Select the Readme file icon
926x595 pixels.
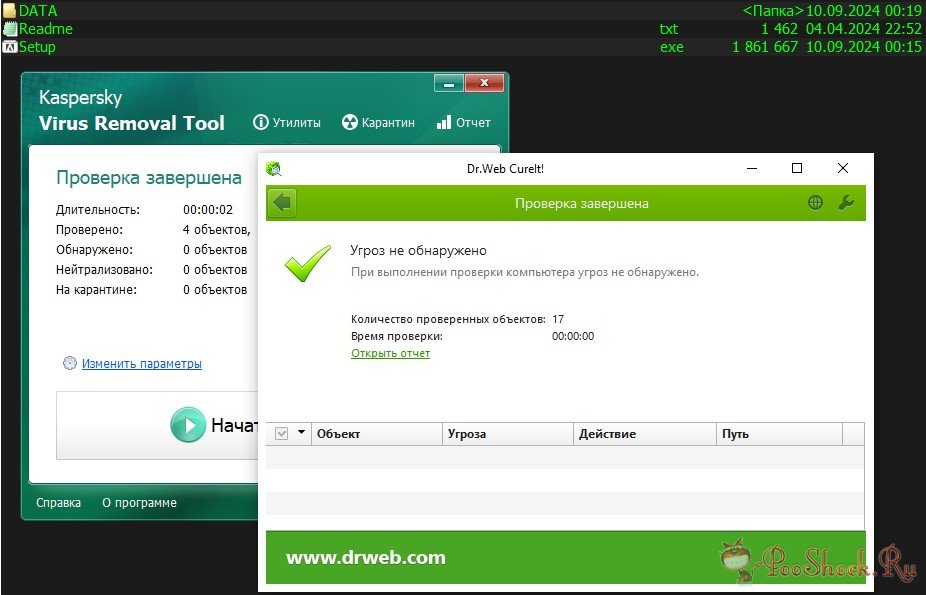[x=9, y=29]
